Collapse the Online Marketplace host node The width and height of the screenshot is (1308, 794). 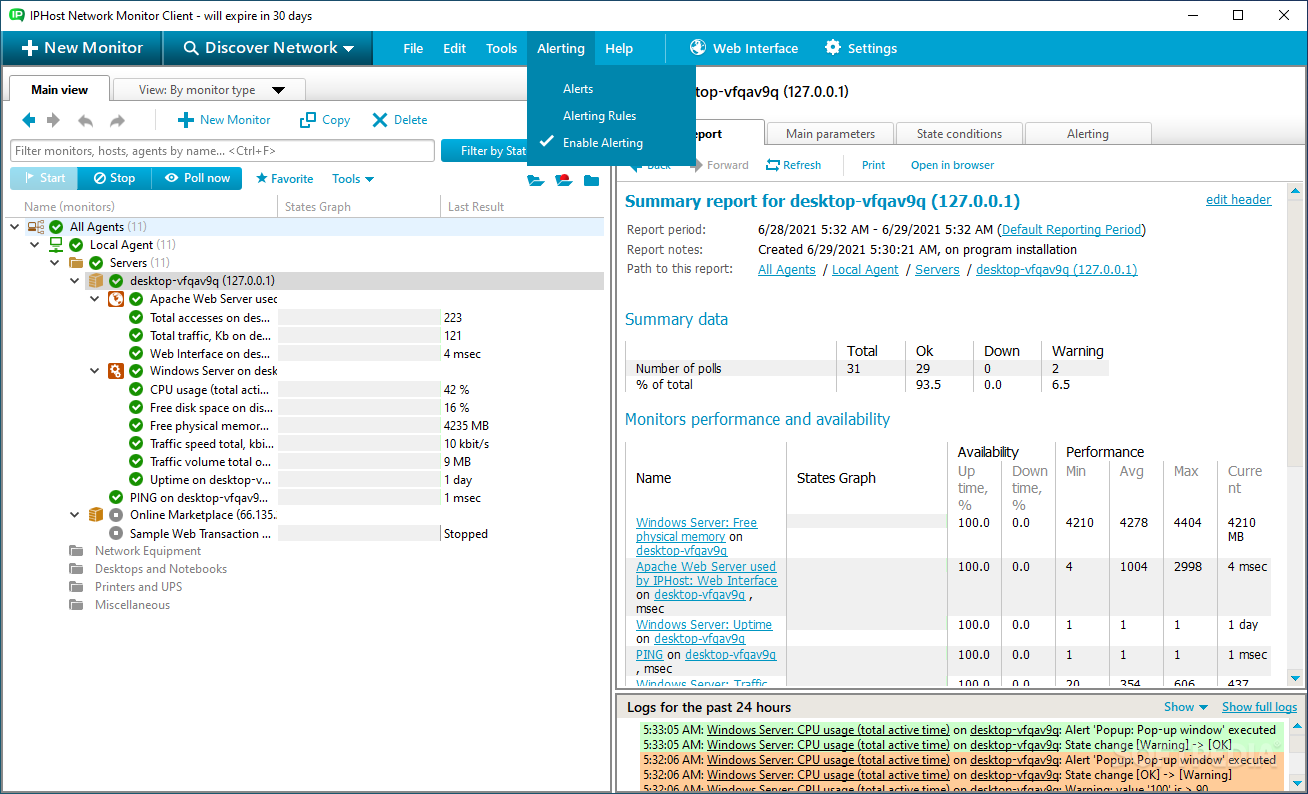75,515
